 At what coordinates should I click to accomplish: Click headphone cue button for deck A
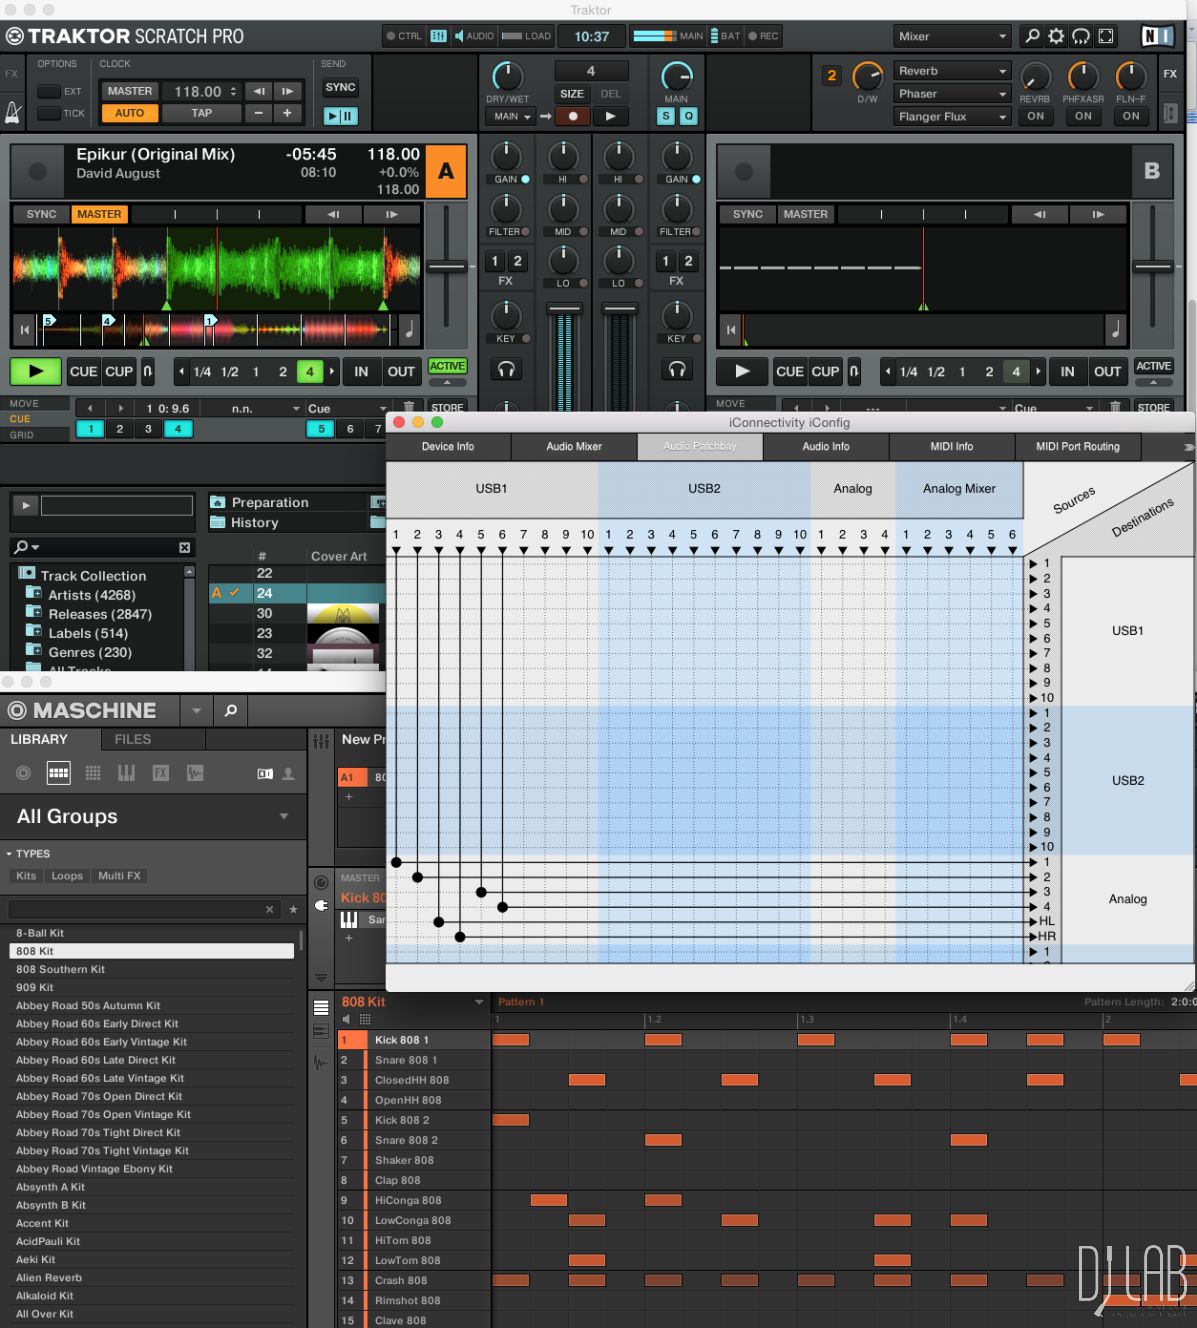tap(506, 370)
